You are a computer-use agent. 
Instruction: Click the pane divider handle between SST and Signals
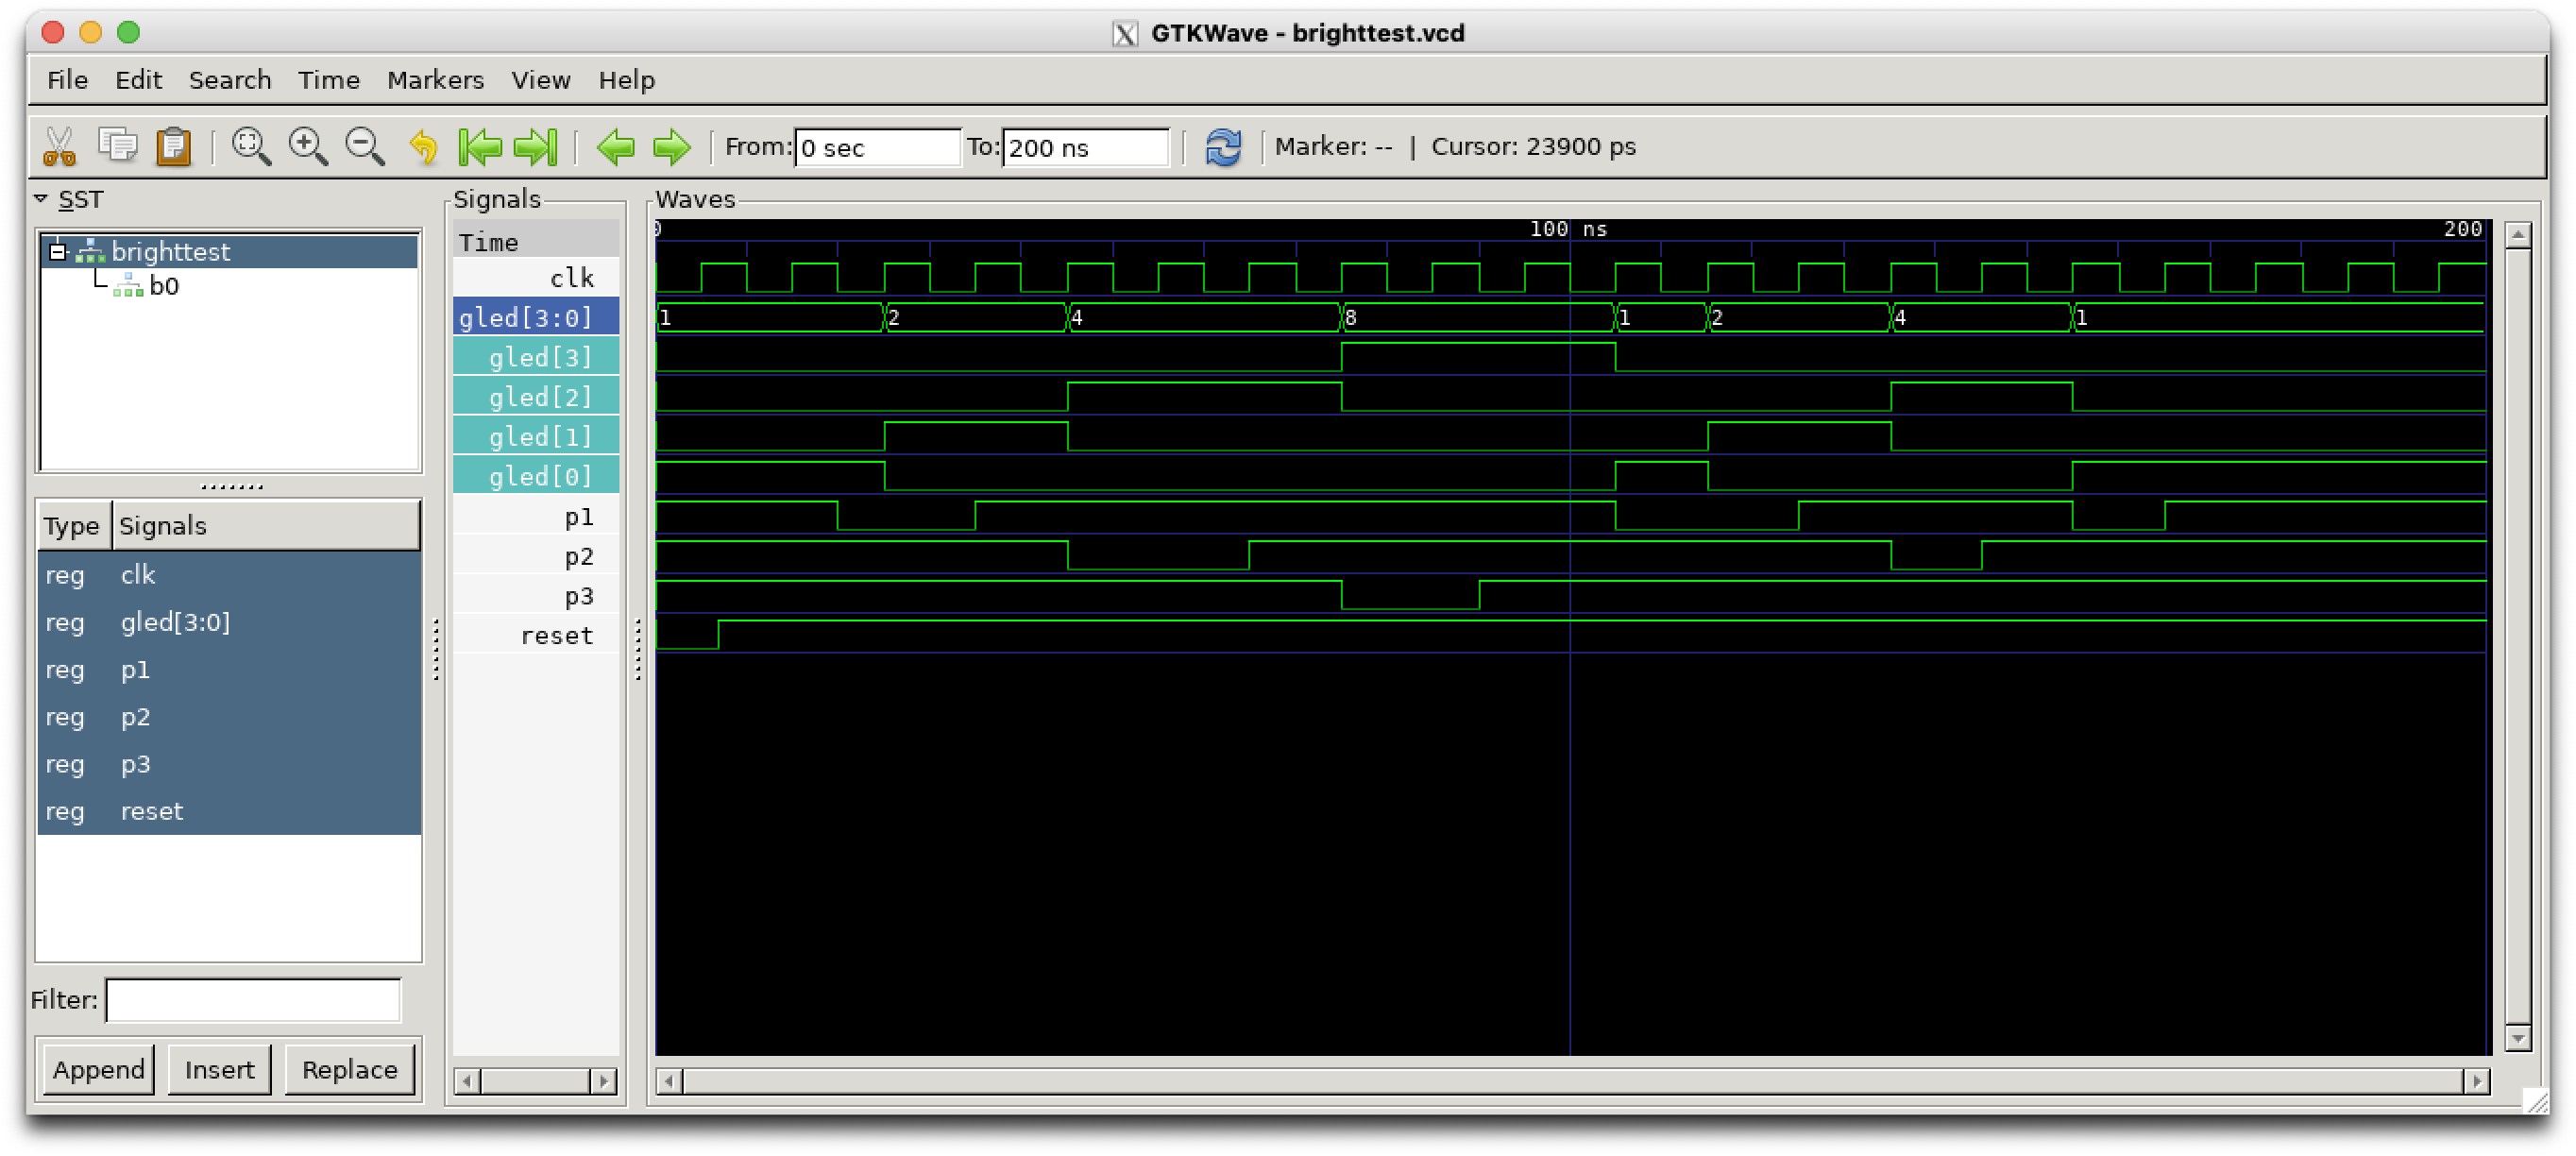click(x=436, y=650)
